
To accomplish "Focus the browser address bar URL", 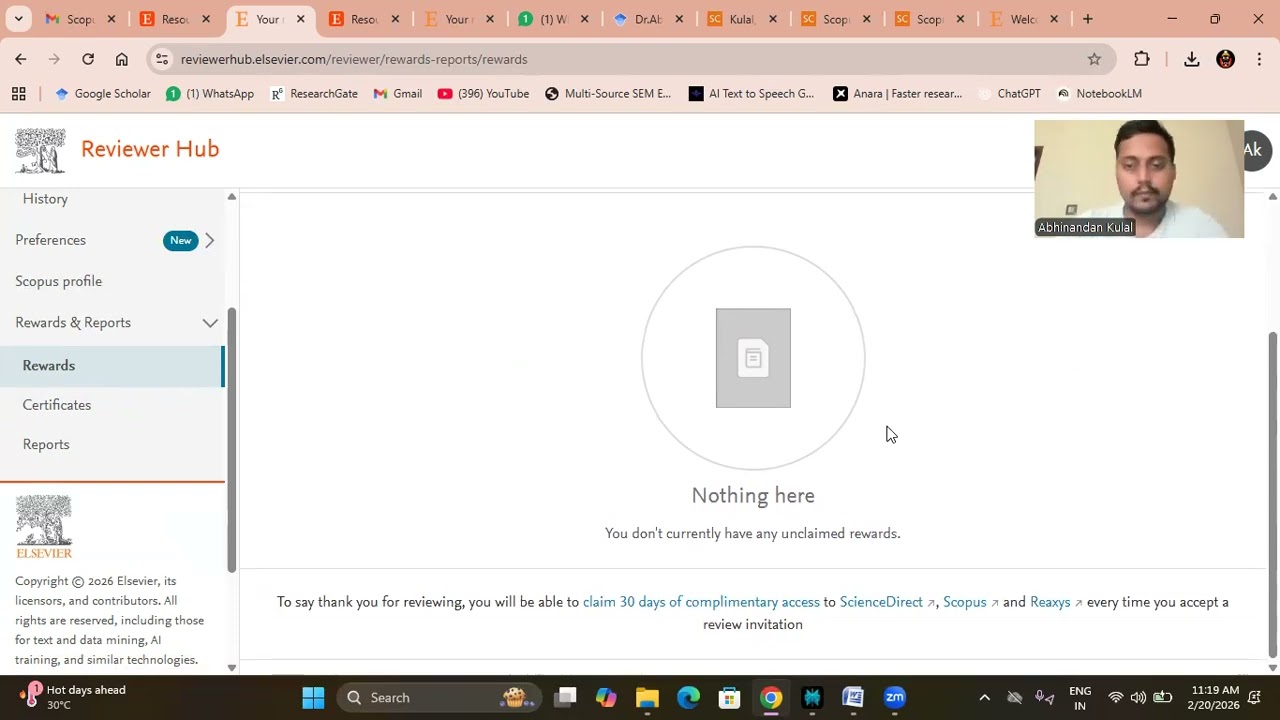I will coord(354,59).
